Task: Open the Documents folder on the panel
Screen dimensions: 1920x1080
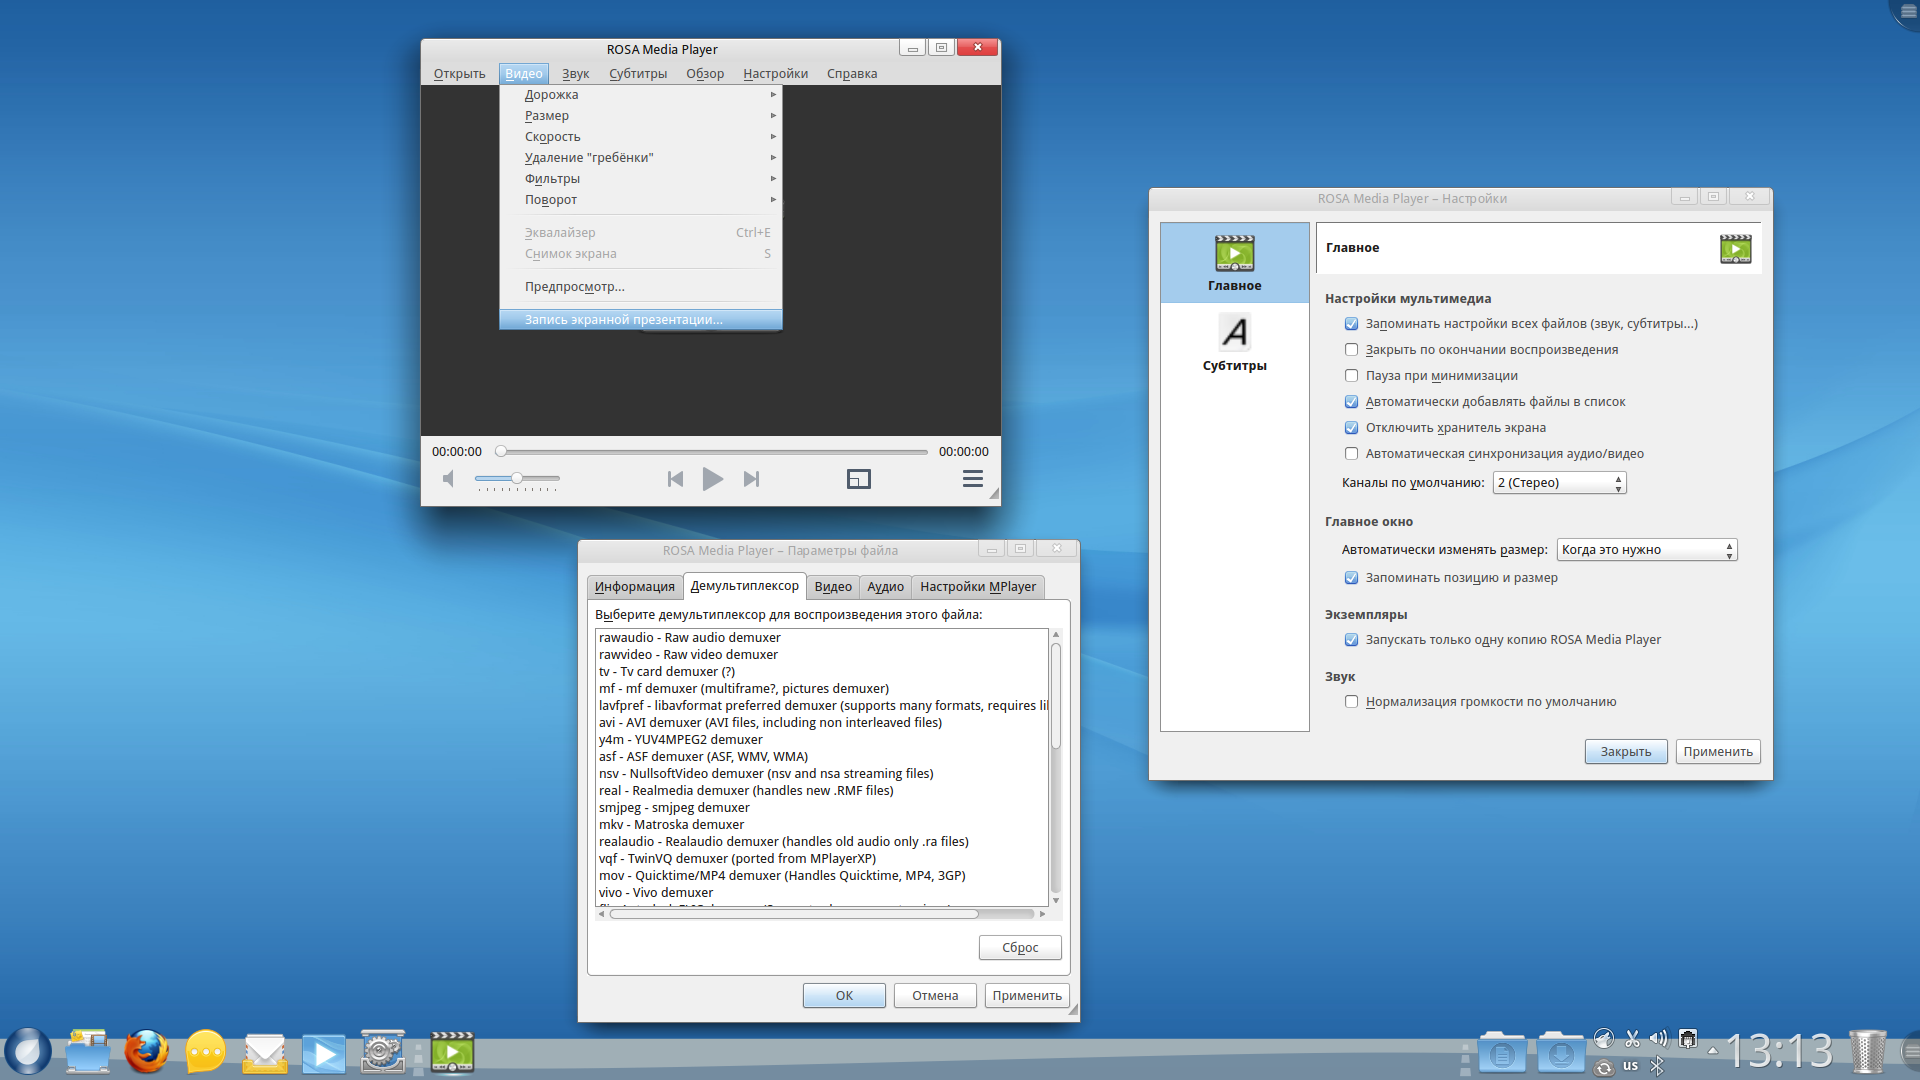Action: (1502, 1052)
